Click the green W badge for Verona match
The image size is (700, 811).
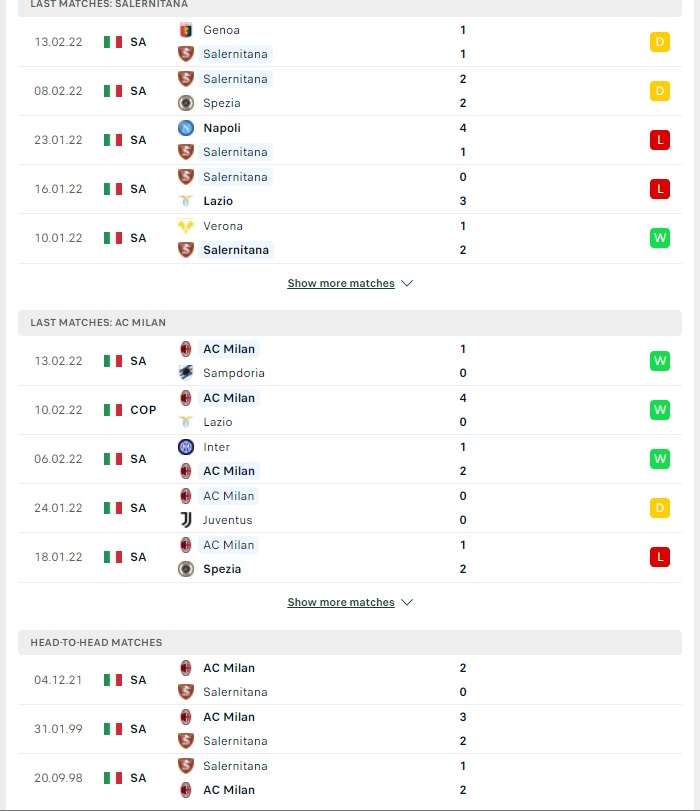660,238
